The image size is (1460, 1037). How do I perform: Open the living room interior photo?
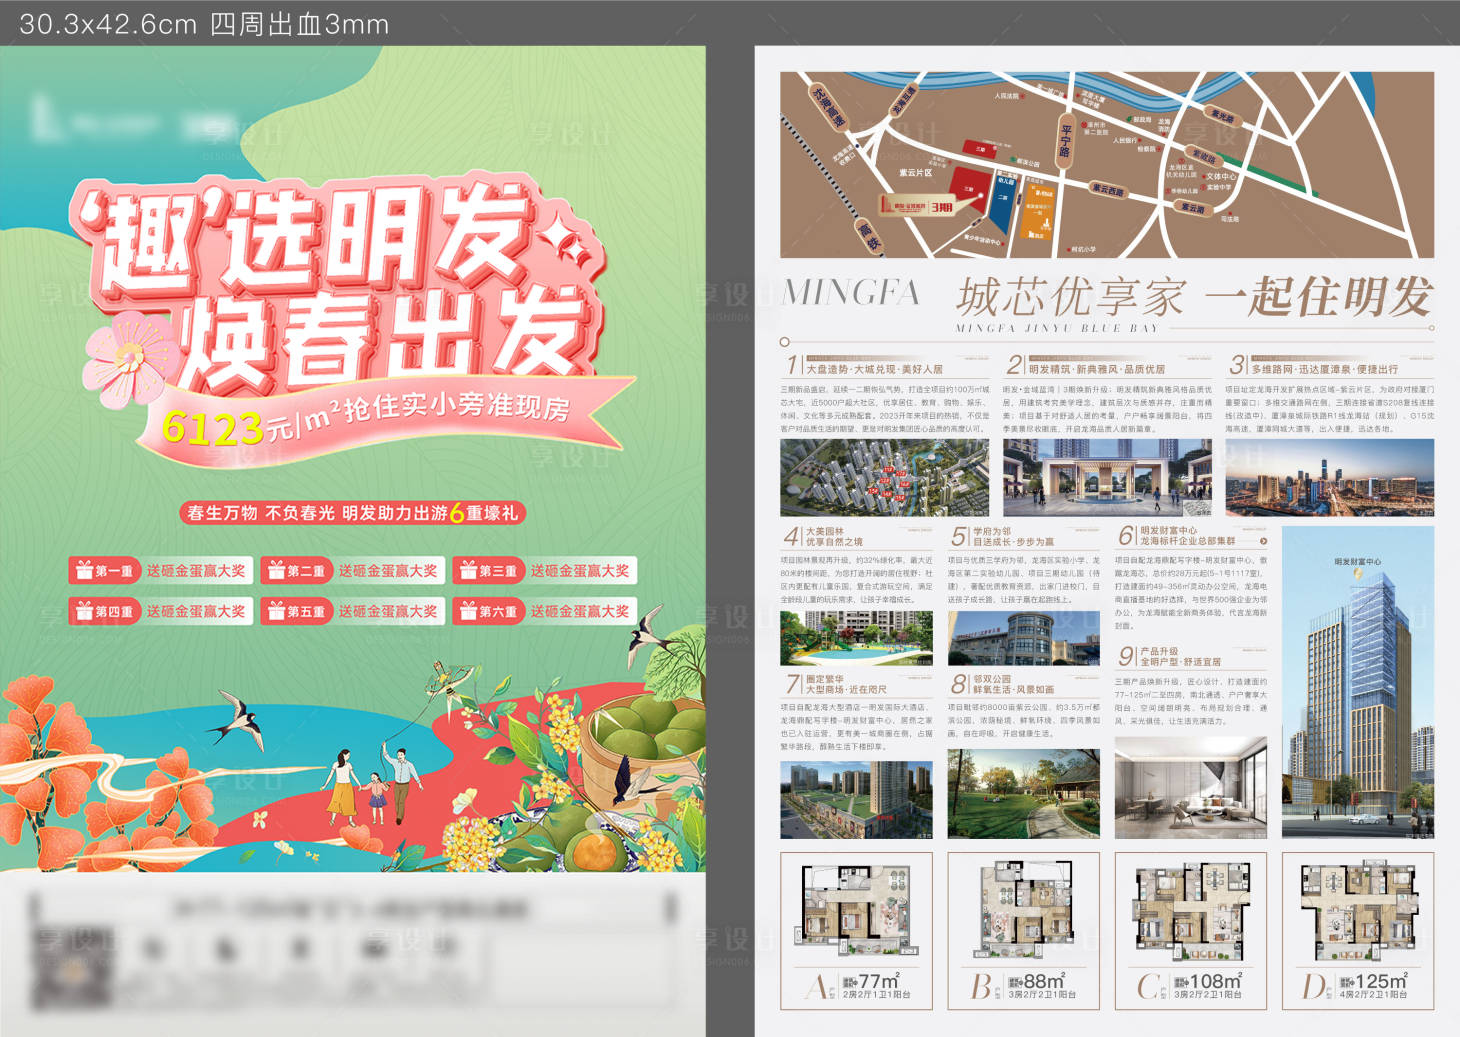click(x=1191, y=788)
